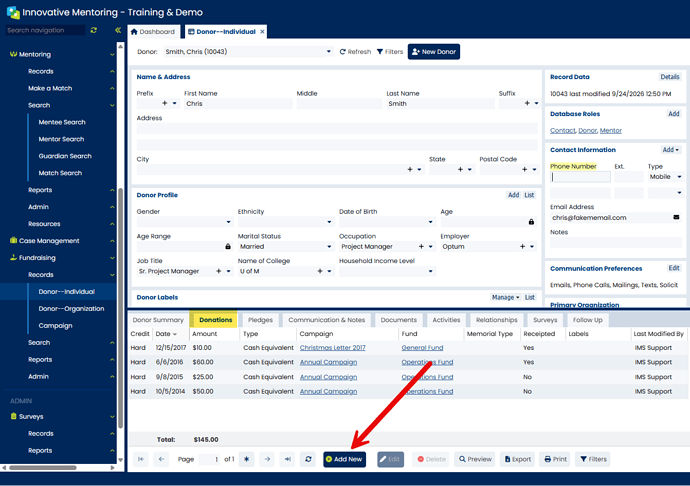Open the Household Income Level dropdown
This screenshot has height=486, width=690.
point(430,271)
